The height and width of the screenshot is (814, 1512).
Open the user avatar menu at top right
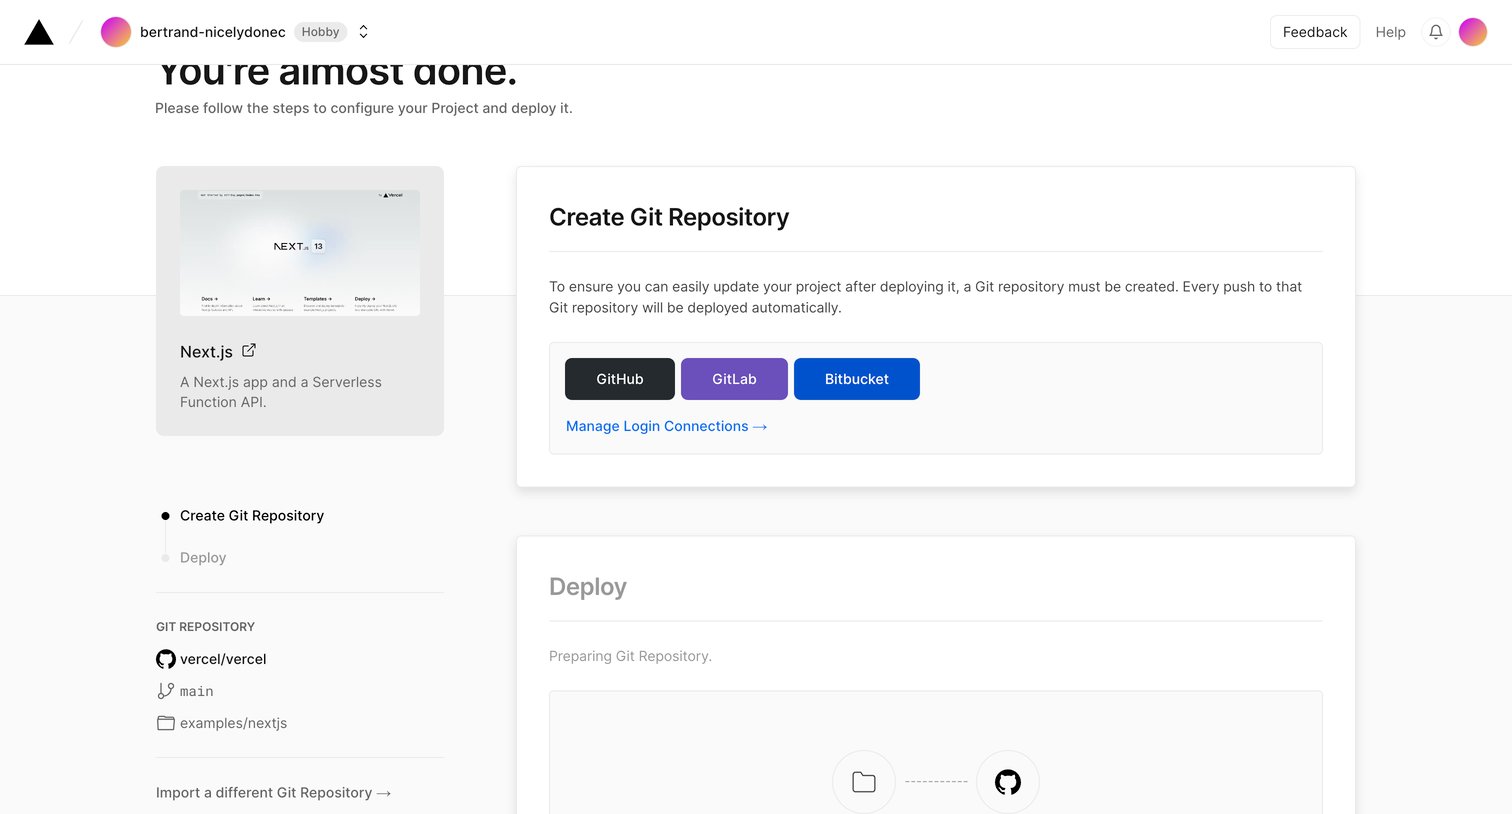pyautogui.click(x=1473, y=32)
